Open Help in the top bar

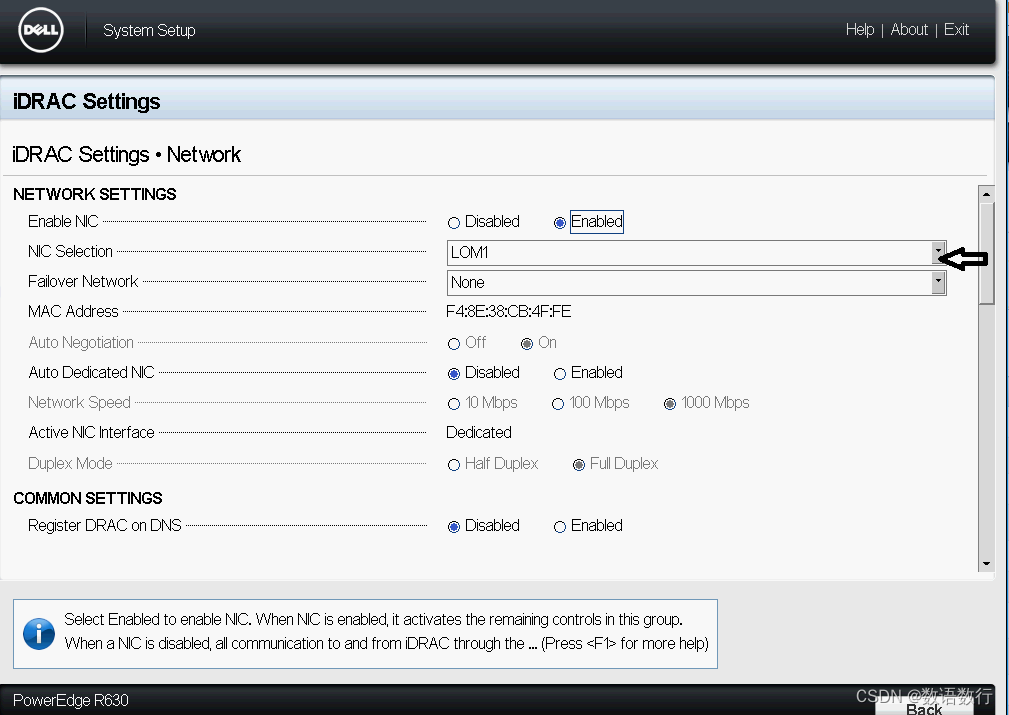(x=860, y=30)
